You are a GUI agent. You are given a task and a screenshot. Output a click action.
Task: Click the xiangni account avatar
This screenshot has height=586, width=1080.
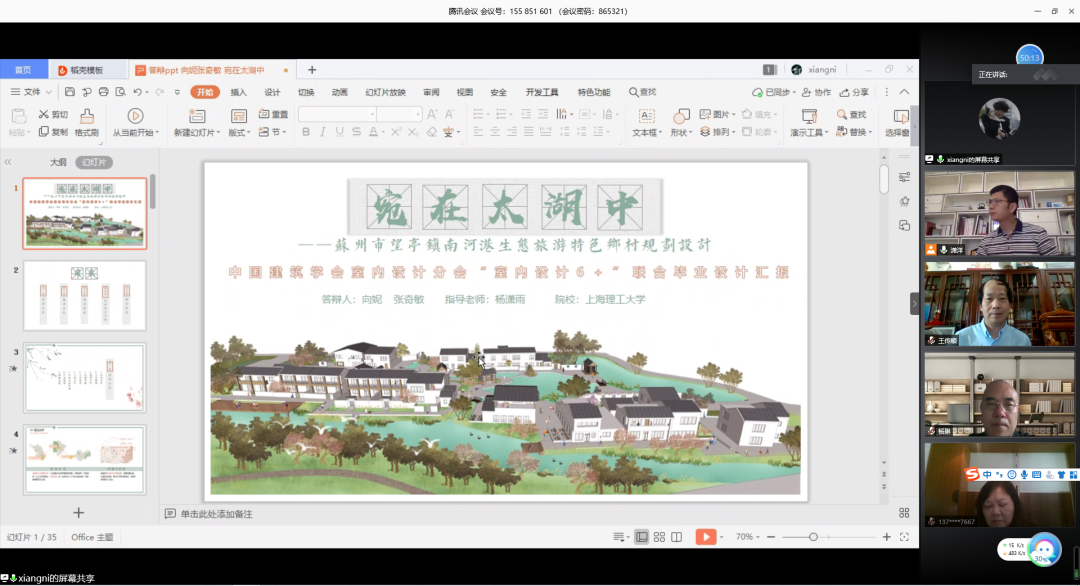coord(797,70)
